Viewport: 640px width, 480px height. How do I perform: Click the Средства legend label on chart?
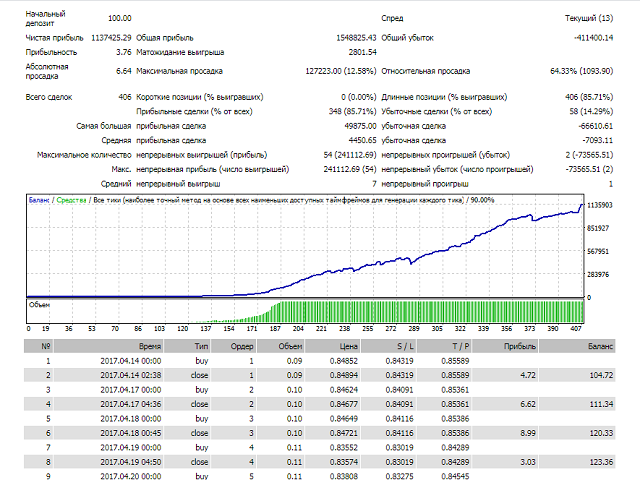[72, 201]
